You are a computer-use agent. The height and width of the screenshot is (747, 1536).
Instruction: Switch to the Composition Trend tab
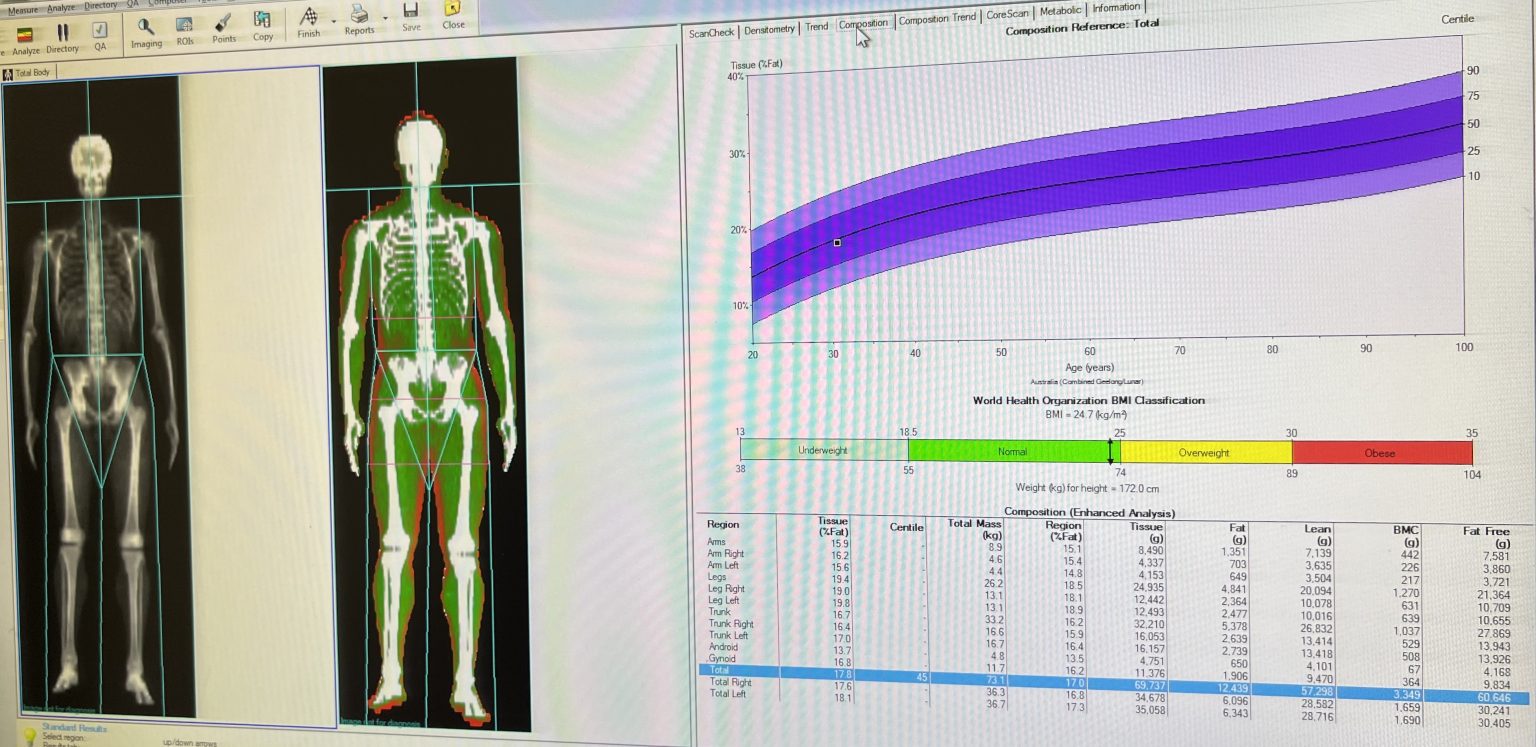[937, 17]
